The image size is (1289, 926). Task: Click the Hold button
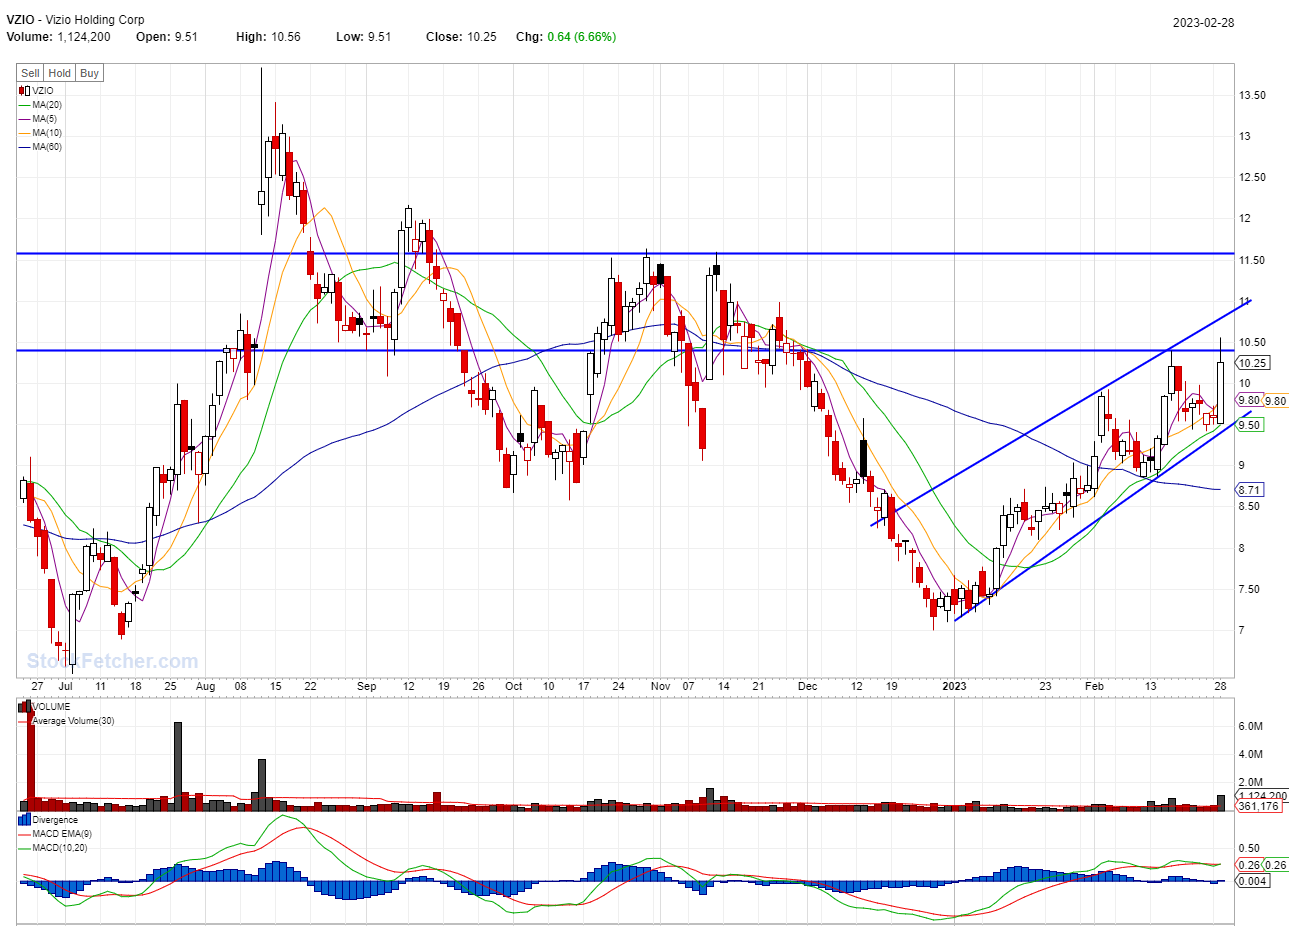pos(60,73)
